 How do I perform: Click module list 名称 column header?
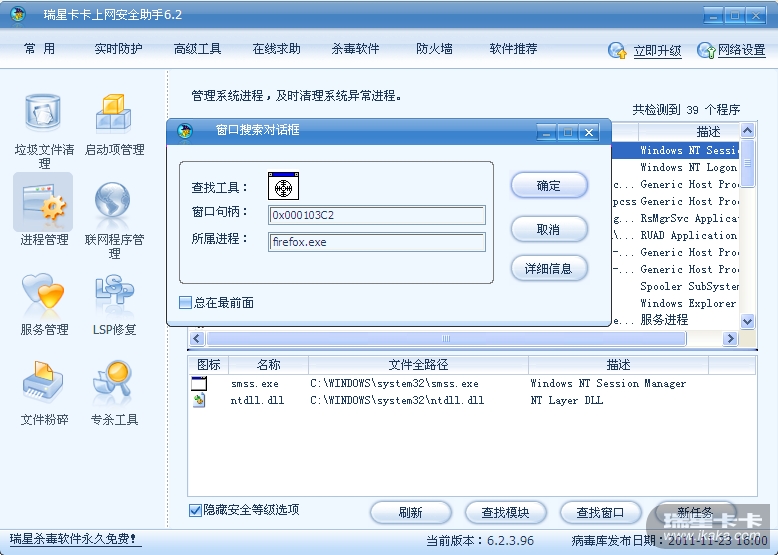(x=268, y=365)
